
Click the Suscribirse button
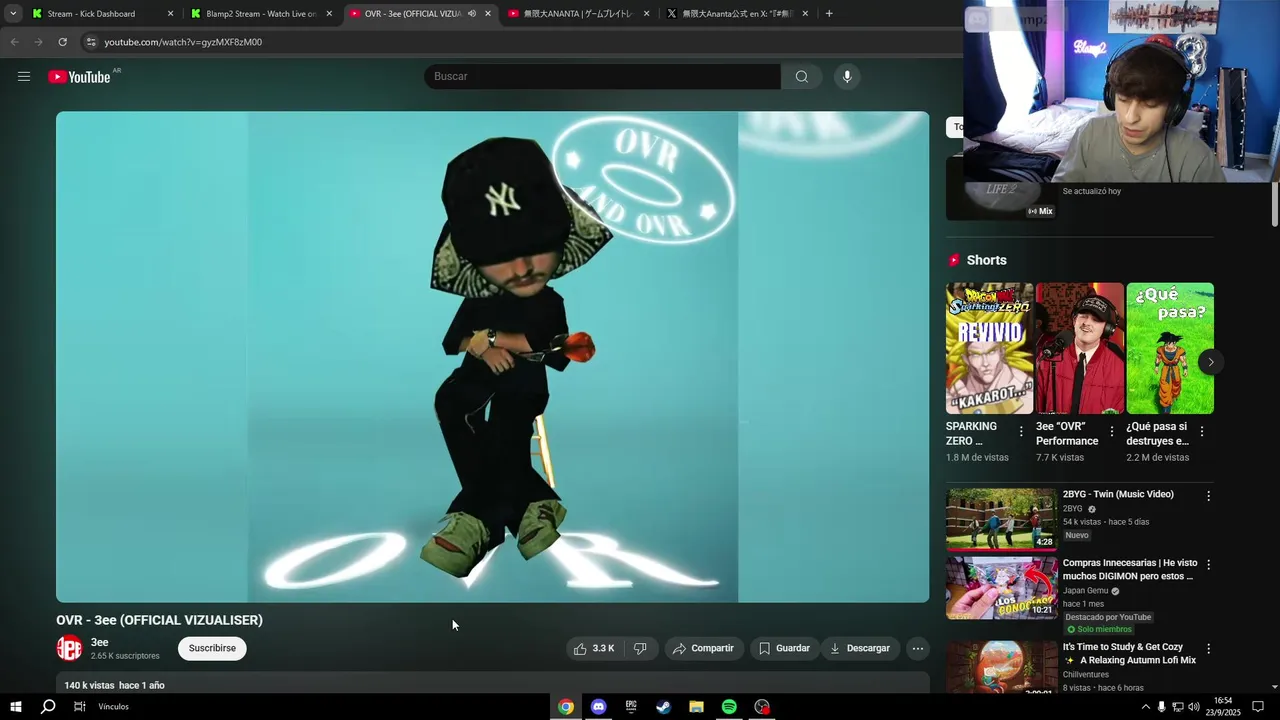click(x=212, y=648)
